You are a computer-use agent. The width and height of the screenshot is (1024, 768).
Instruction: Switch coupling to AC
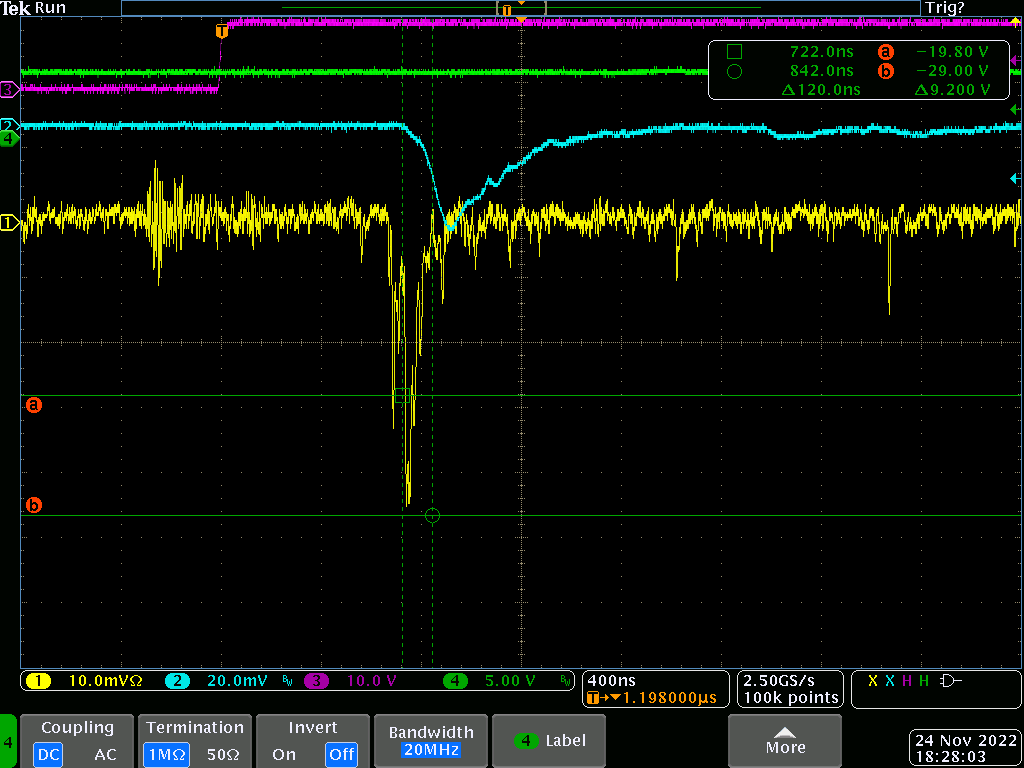click(x=105, y=754)
